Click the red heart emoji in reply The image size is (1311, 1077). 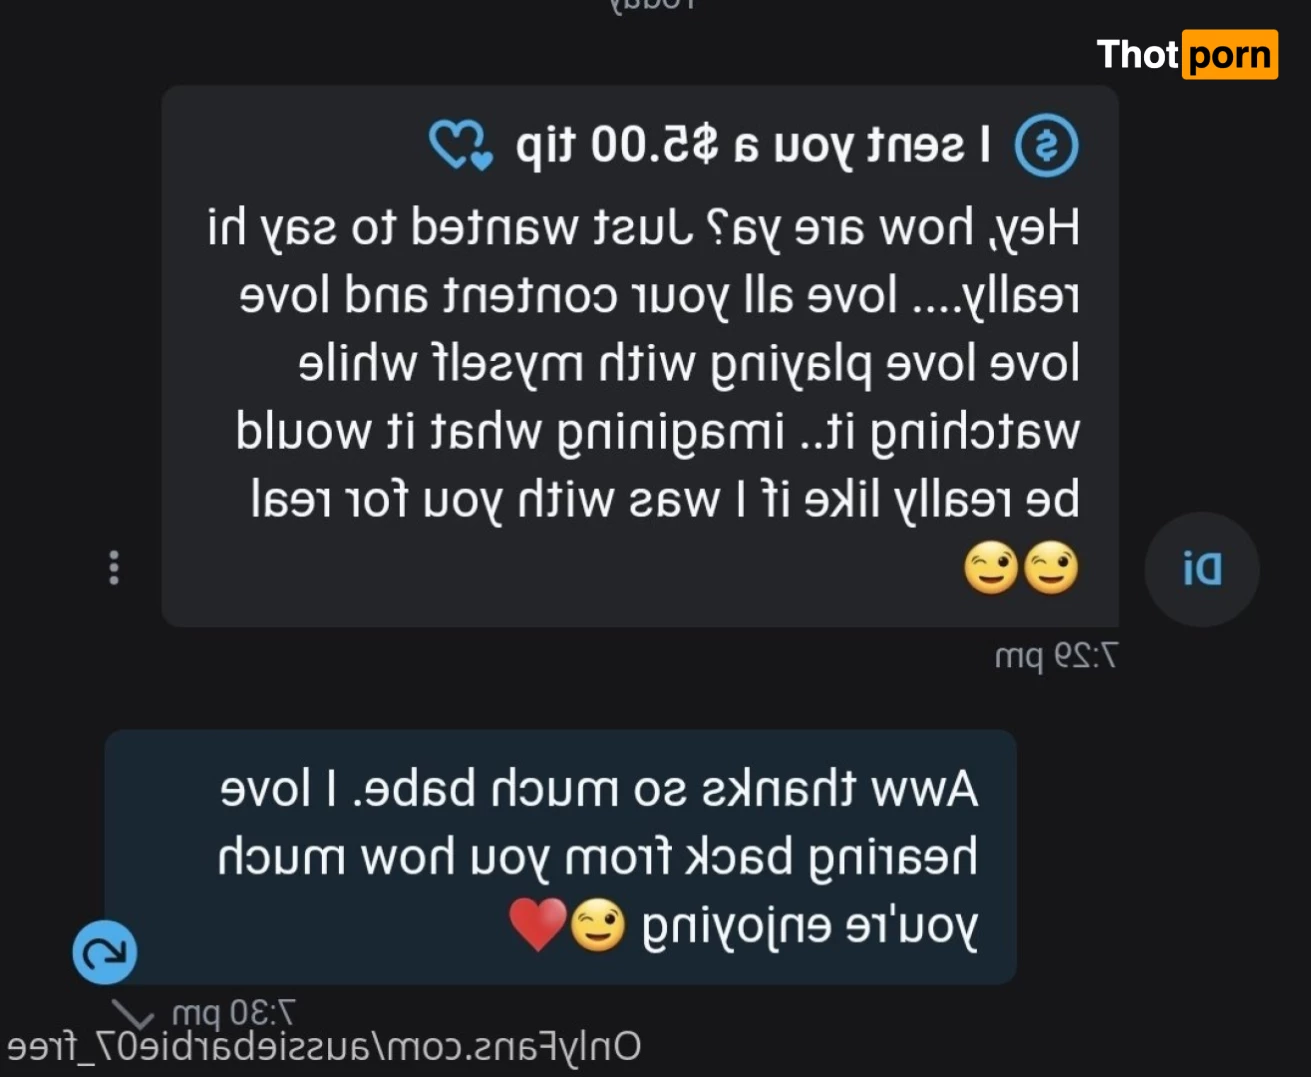(x=538, y=924)
